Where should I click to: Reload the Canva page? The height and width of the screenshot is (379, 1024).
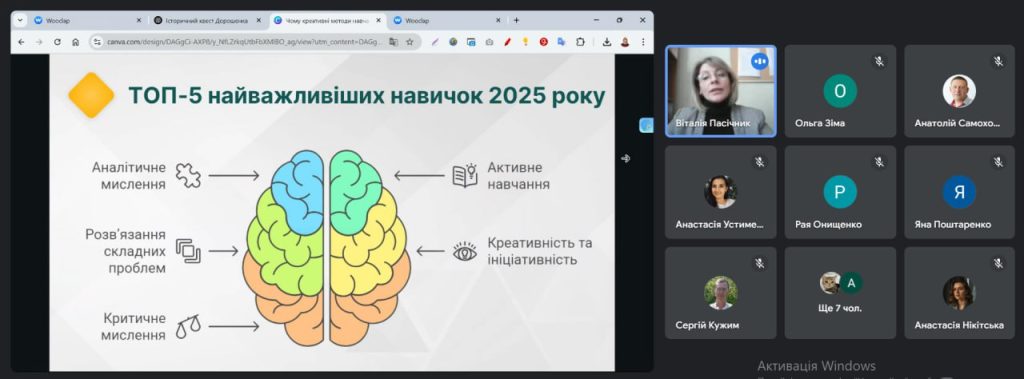57,42
